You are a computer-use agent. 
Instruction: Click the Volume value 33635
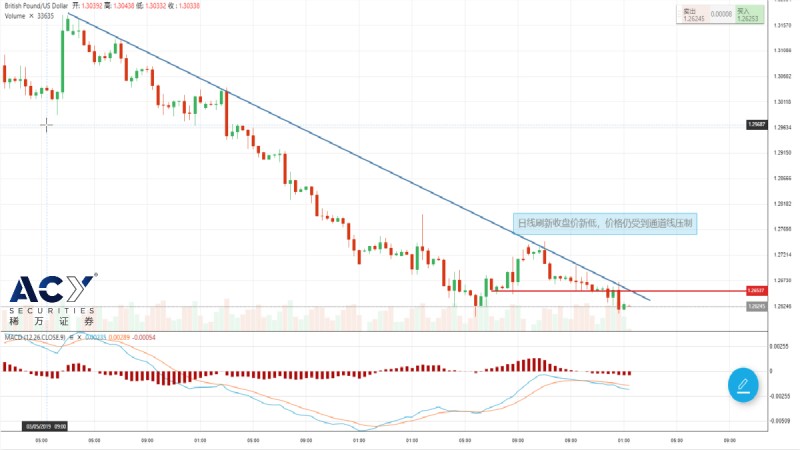[x=45, y=16]
